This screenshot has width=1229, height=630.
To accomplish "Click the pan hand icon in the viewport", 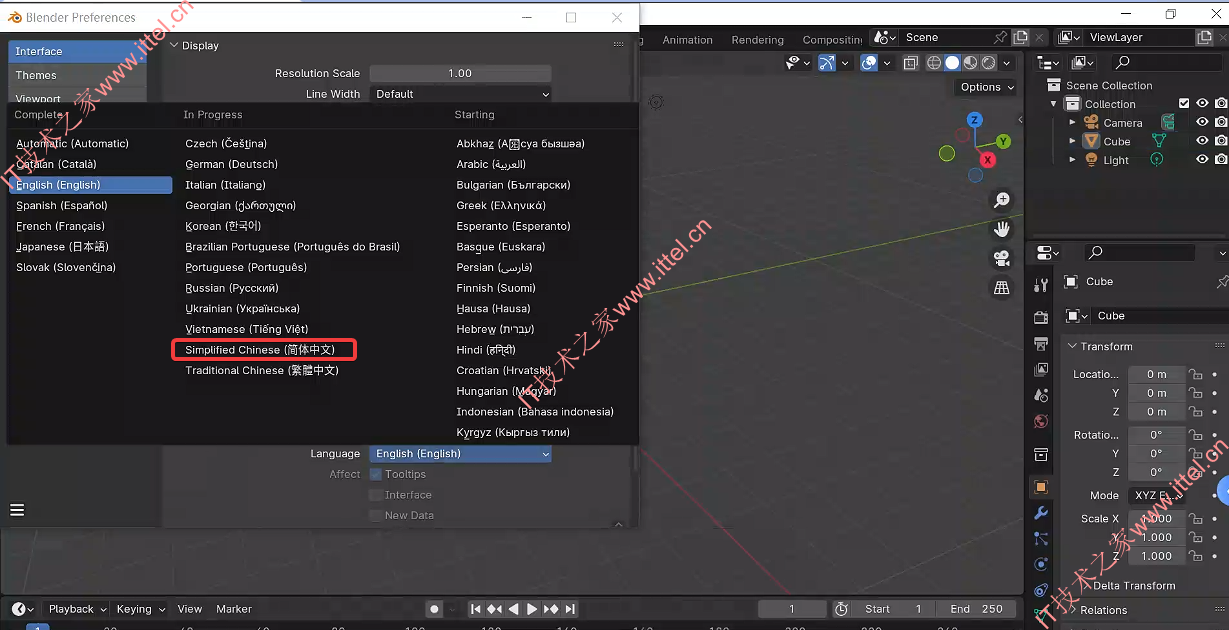I will tap(1002, 229).
